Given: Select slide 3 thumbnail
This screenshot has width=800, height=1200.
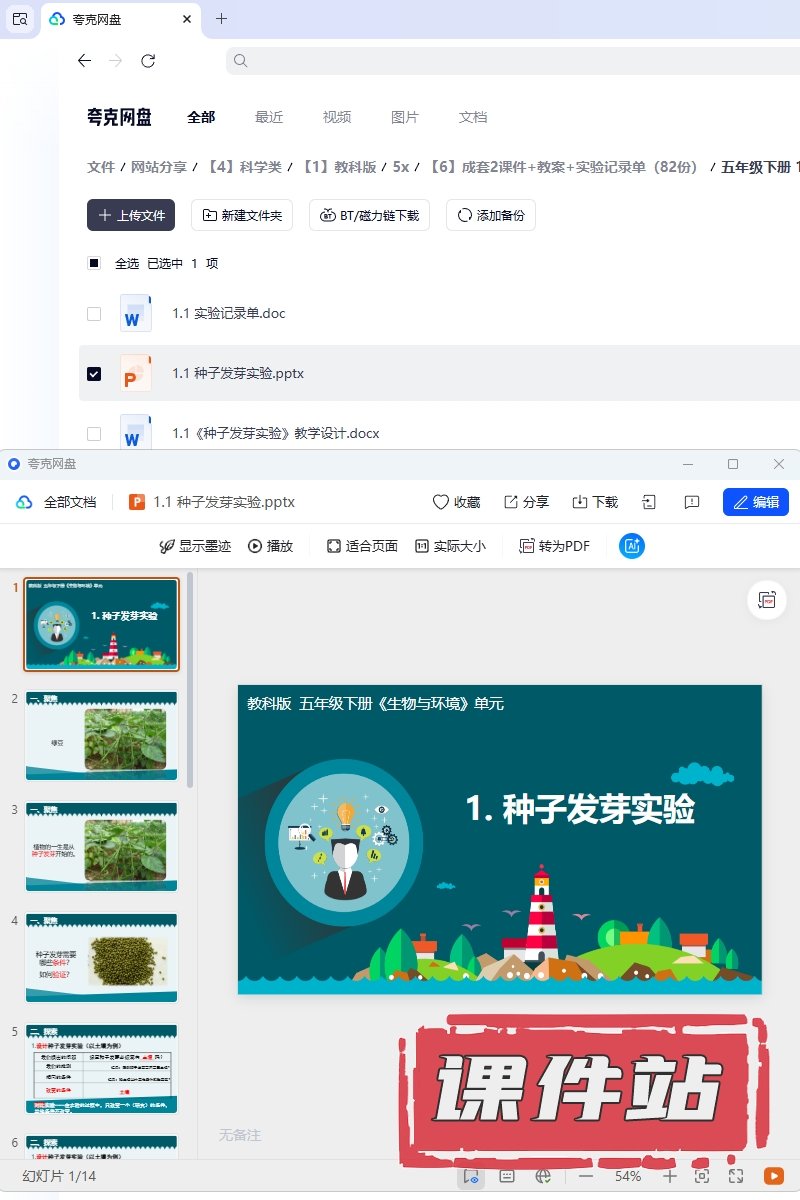Looking at the screenshot, I should coord(101,846).
